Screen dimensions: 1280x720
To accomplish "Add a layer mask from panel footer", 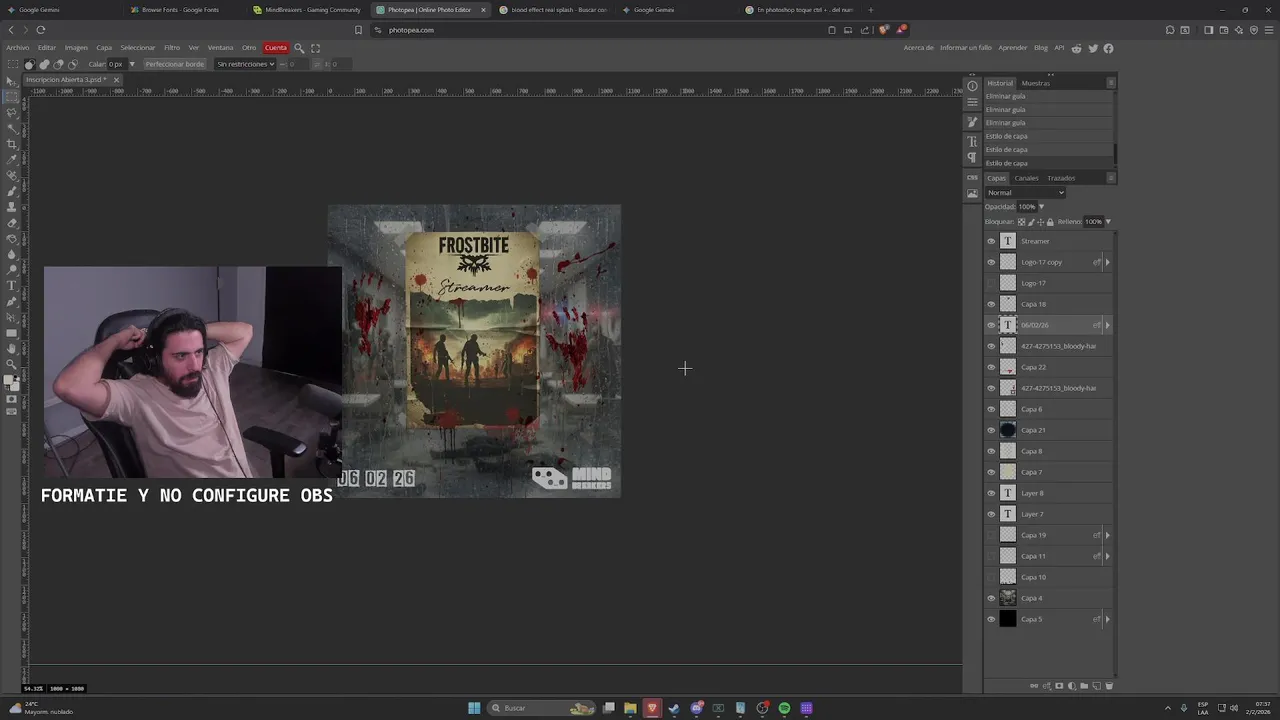I will pos(1059,686).
